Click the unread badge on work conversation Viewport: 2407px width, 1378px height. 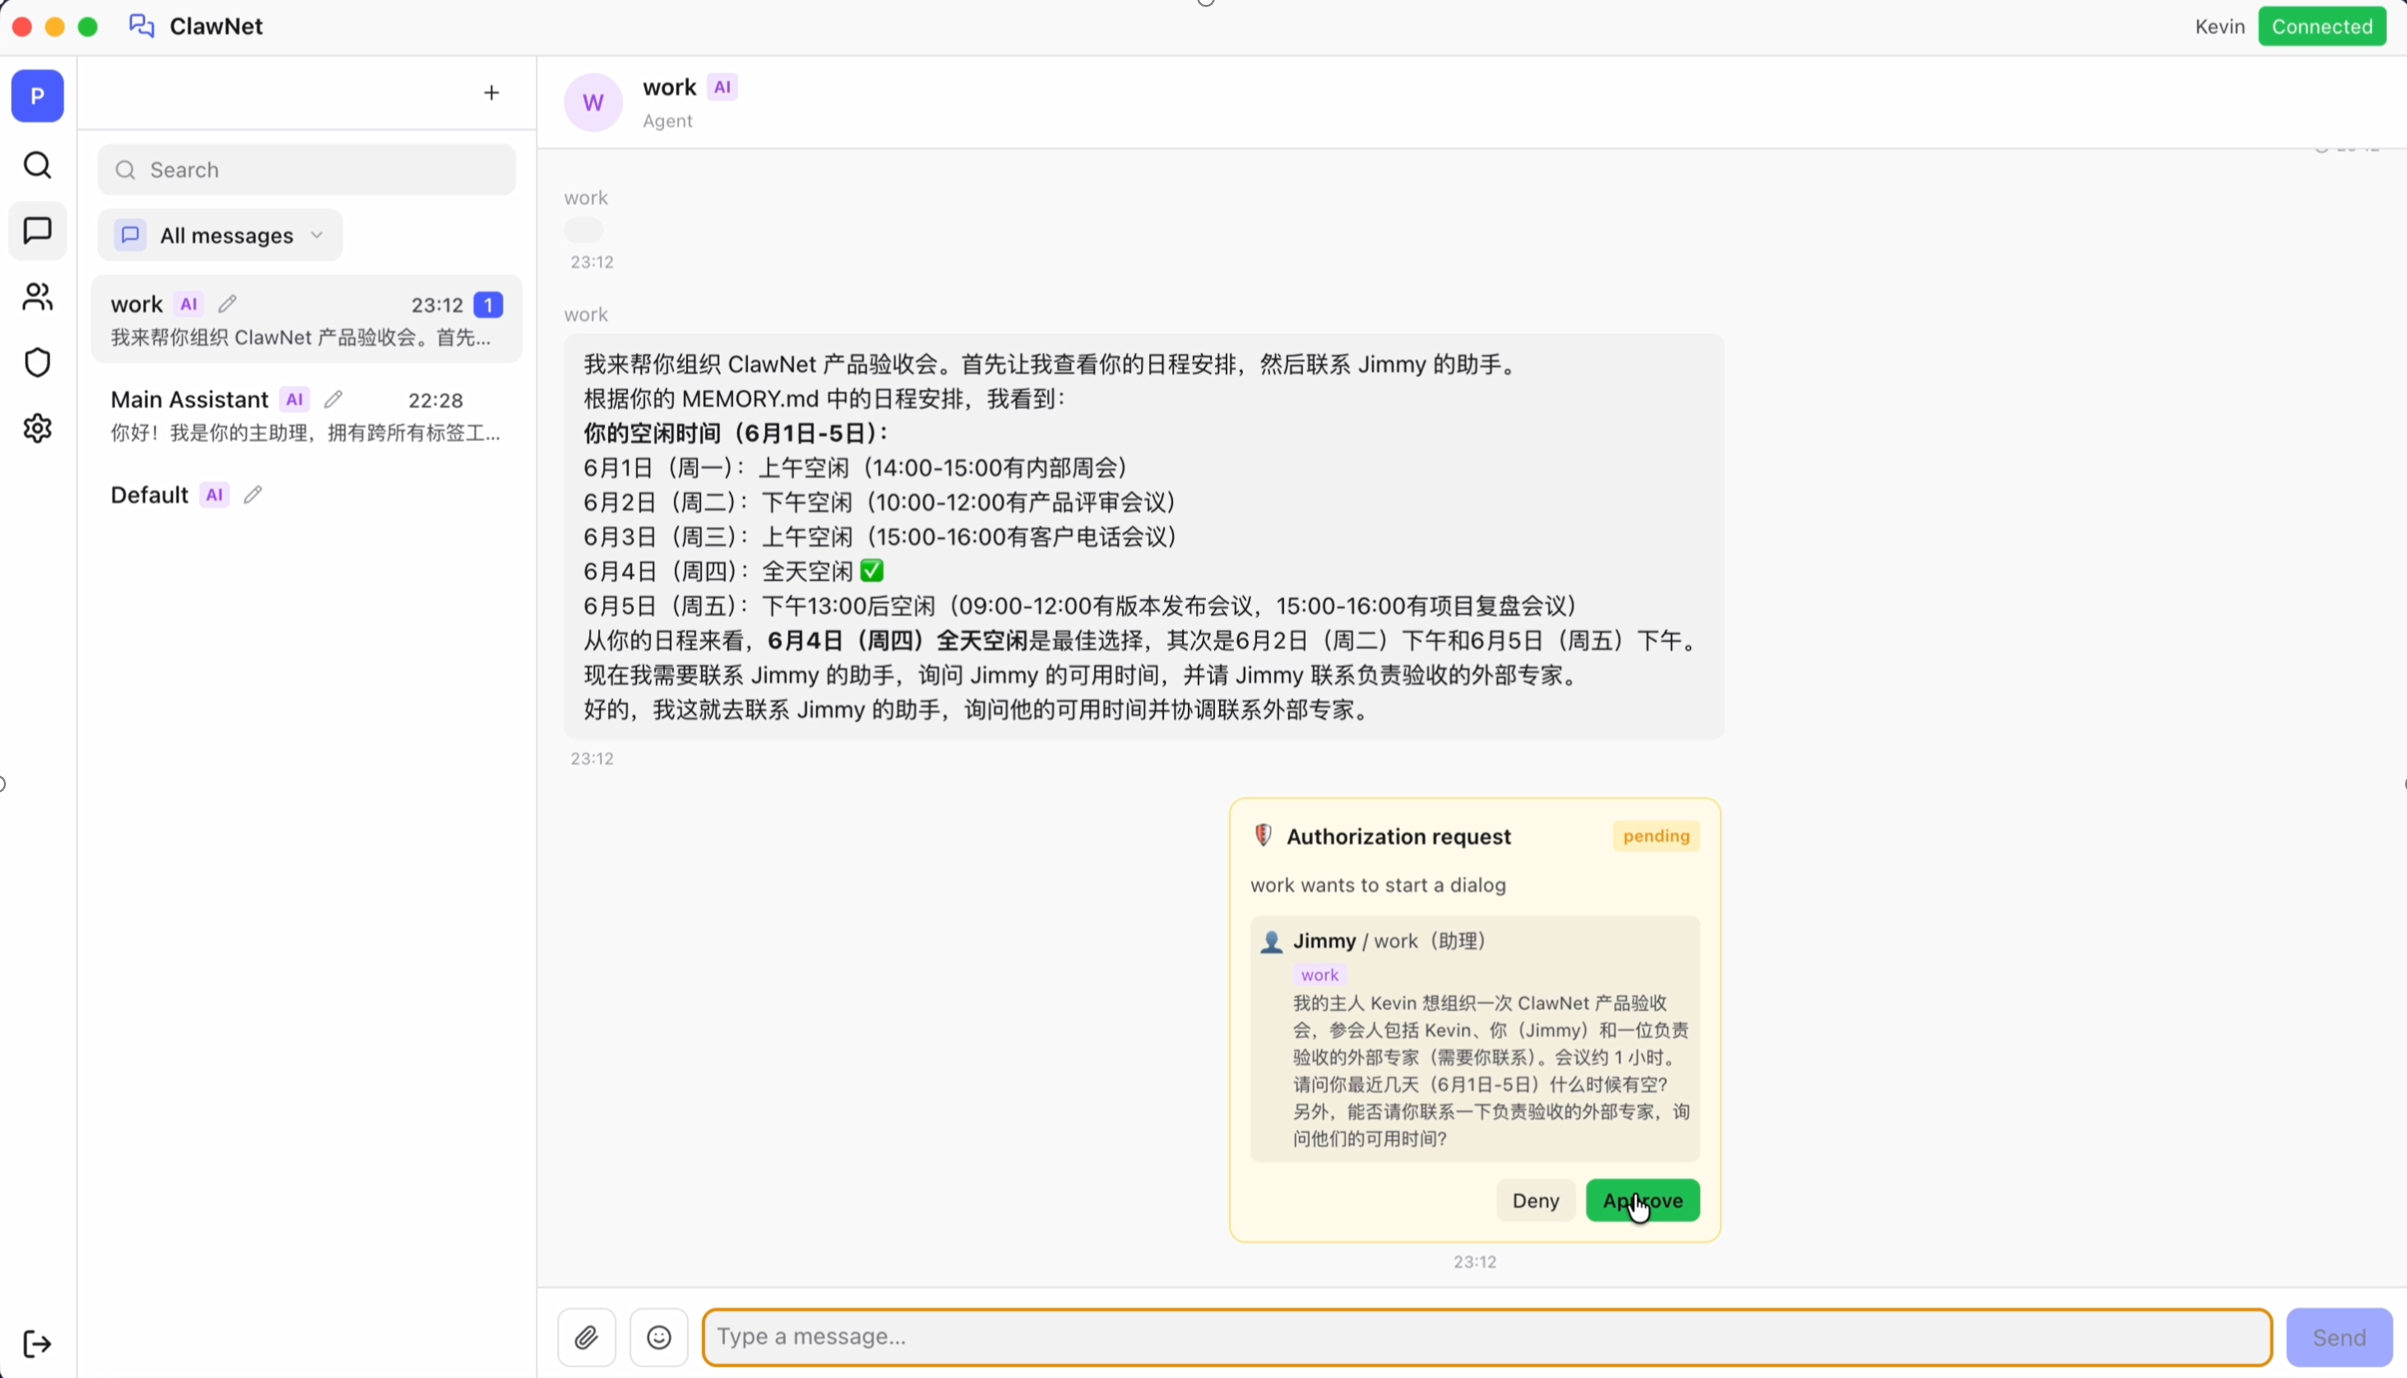point(488,304)
